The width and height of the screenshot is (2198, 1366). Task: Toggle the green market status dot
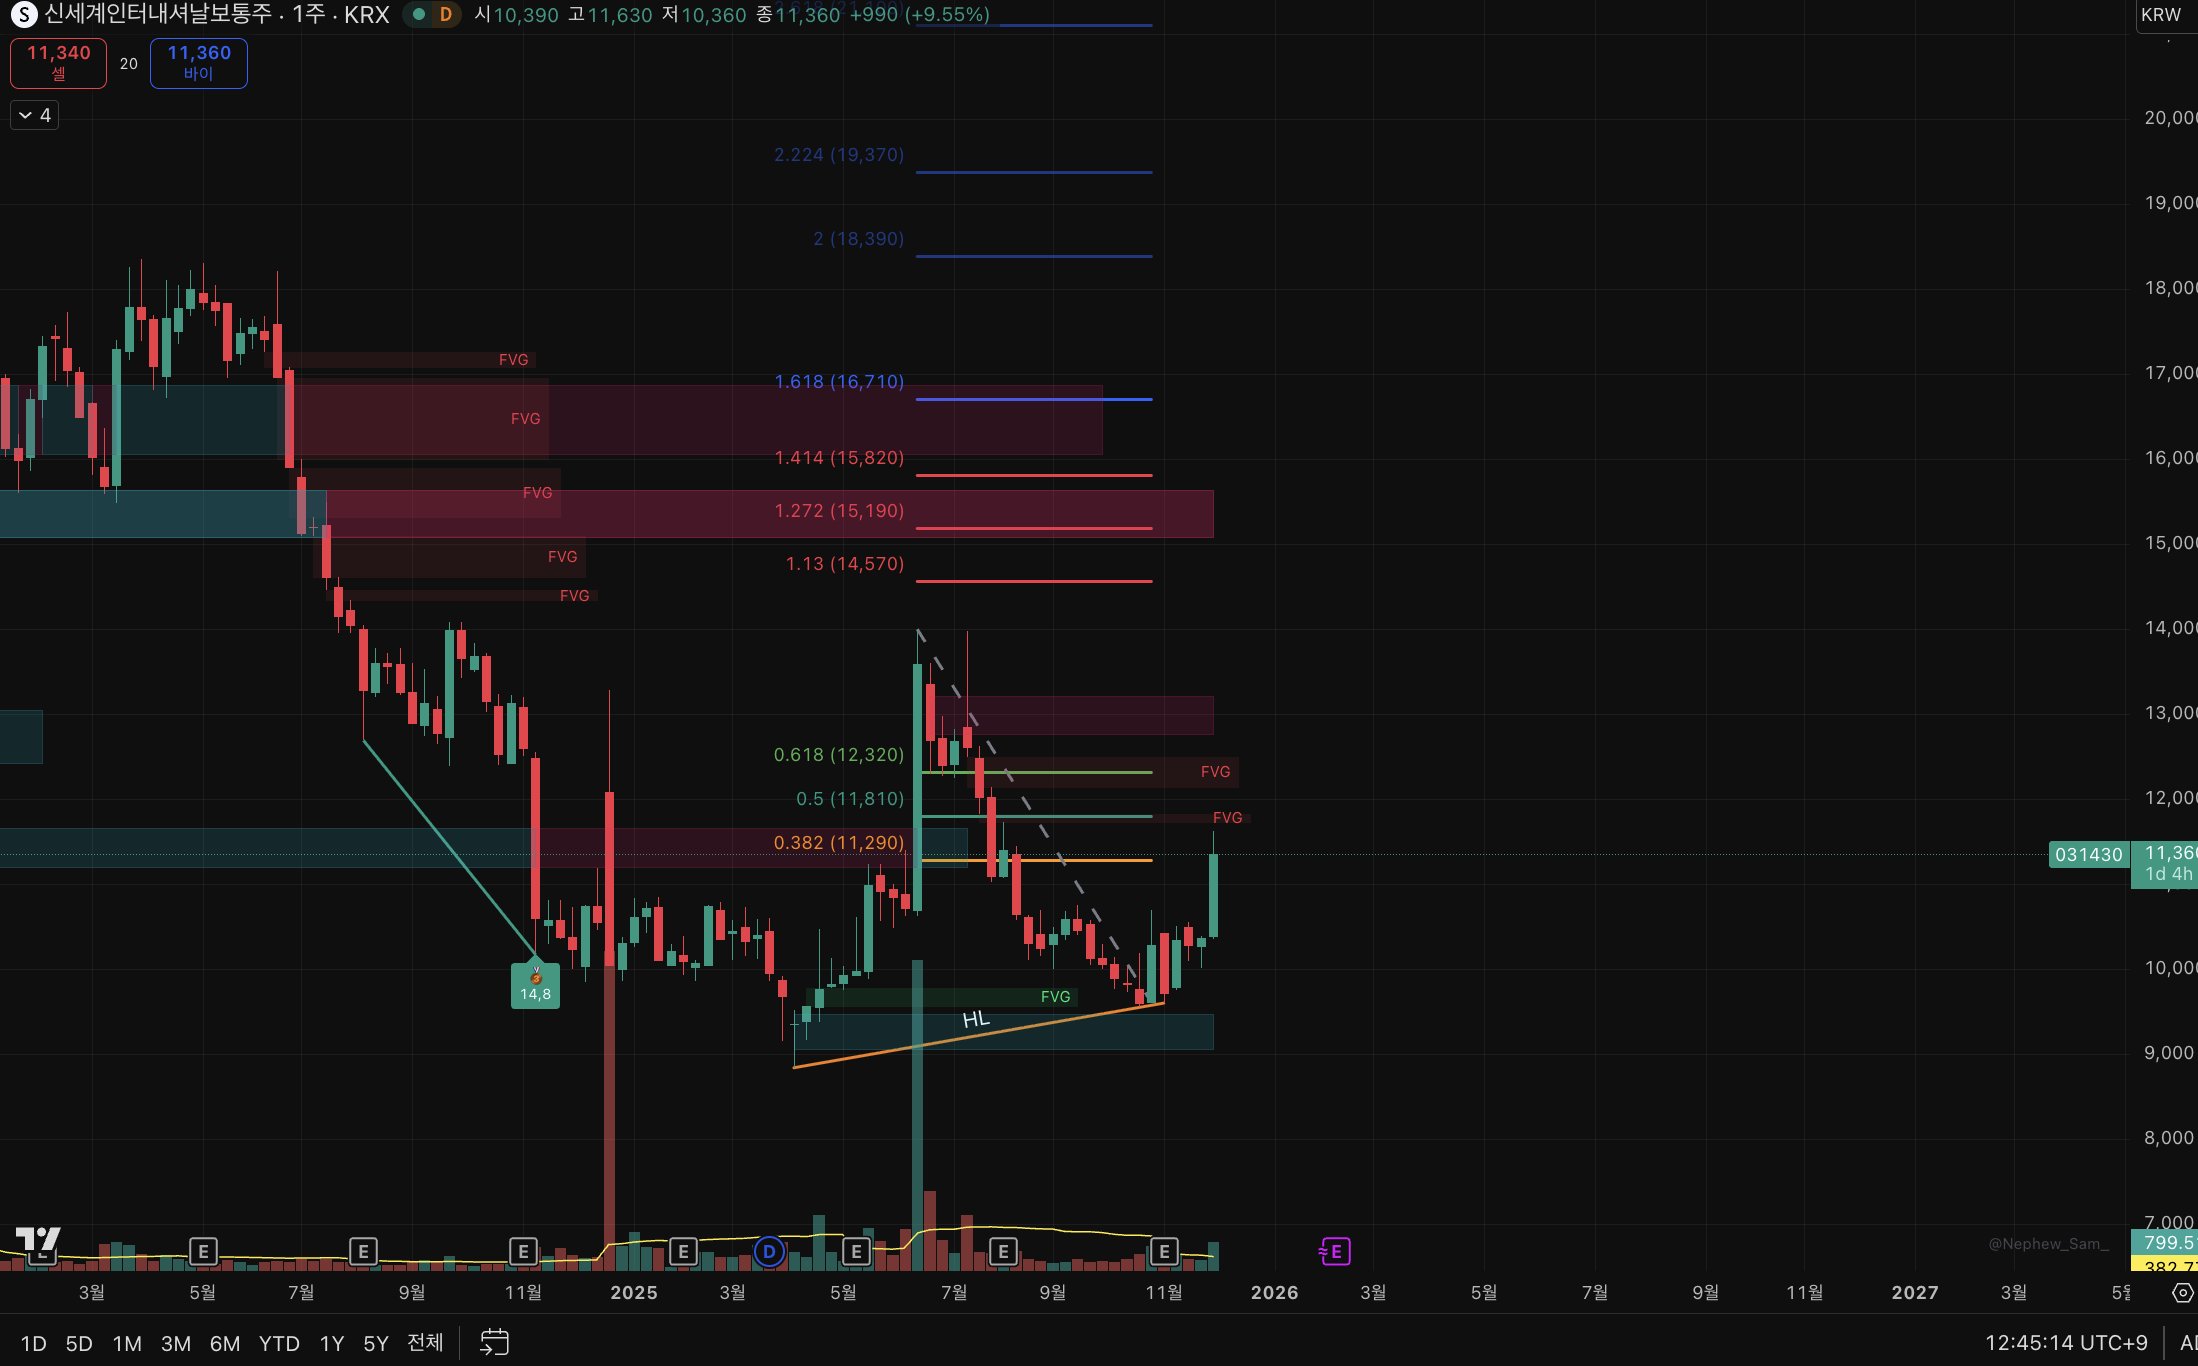[419, 14]
